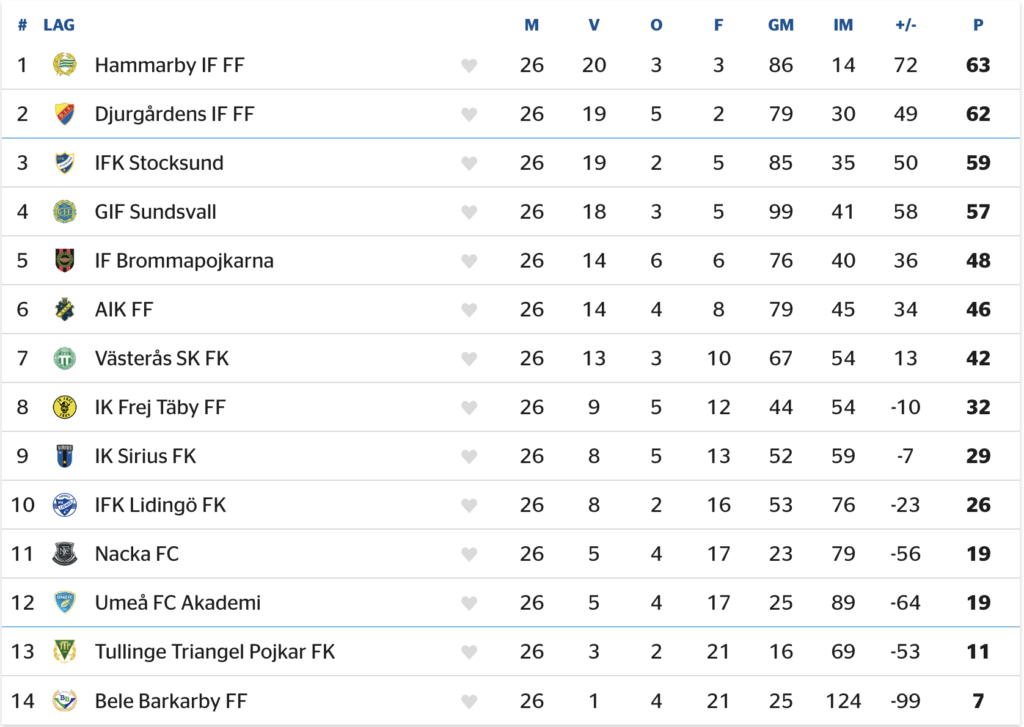Click the LAG column header
The image size is (1024, 727).
59,25
